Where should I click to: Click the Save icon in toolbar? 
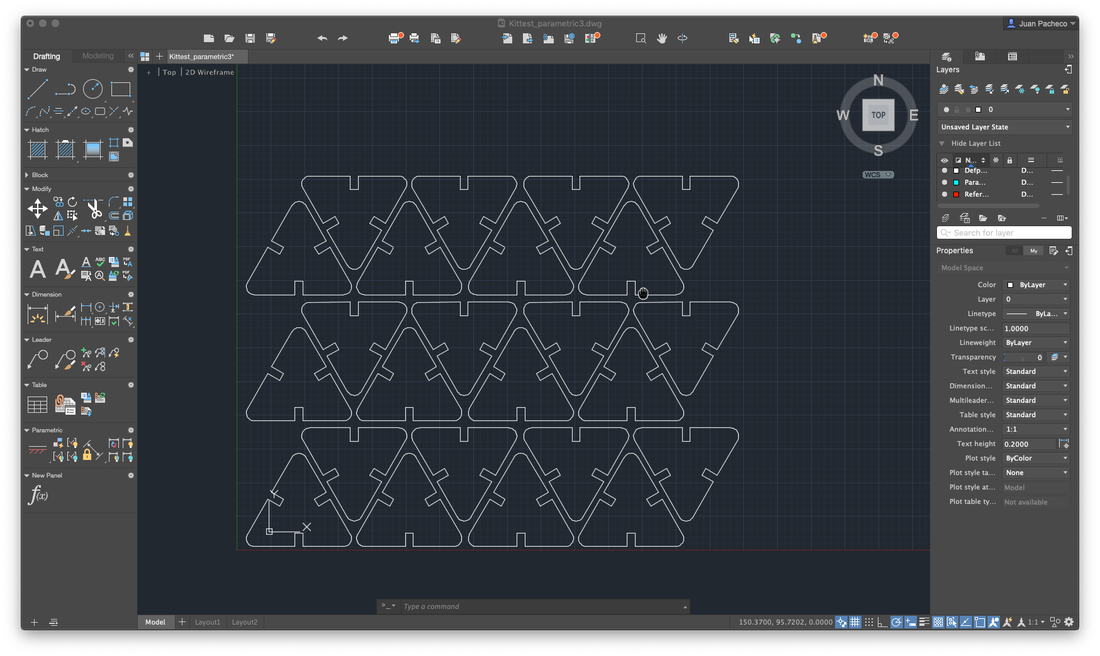(250, 38)
